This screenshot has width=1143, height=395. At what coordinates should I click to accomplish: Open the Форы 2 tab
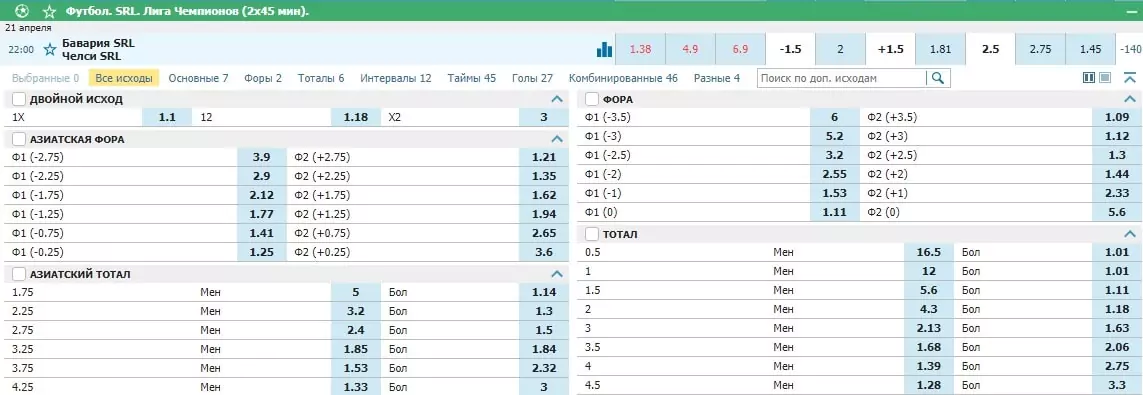point(263,78)
